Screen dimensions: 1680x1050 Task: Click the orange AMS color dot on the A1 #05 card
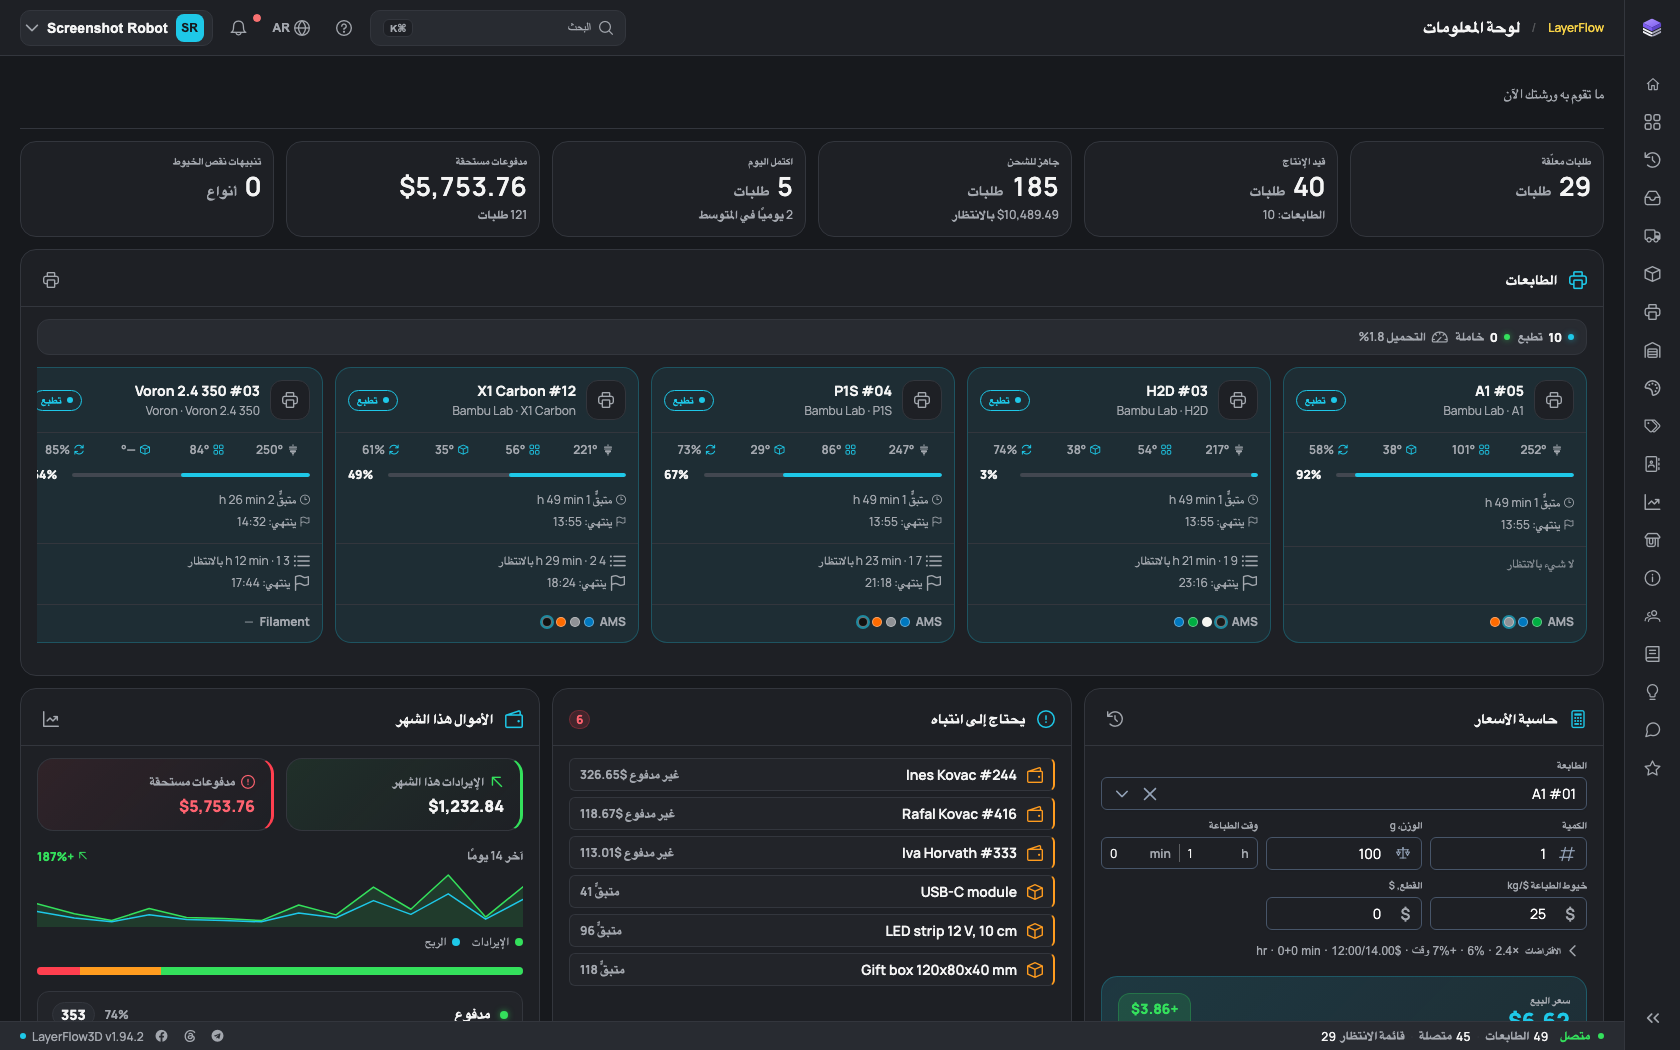coord(1495,622)
